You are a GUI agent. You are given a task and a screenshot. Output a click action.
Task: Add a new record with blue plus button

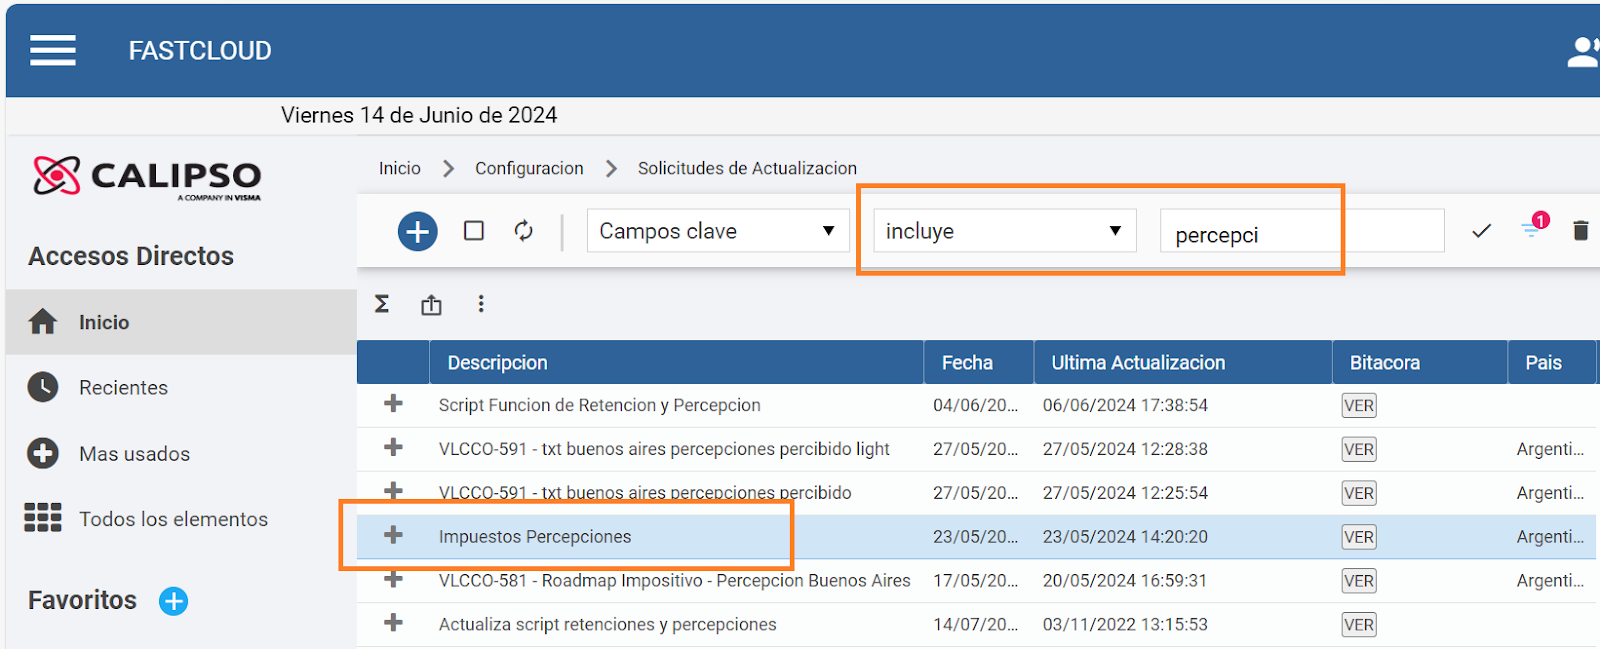pos(417,231)
